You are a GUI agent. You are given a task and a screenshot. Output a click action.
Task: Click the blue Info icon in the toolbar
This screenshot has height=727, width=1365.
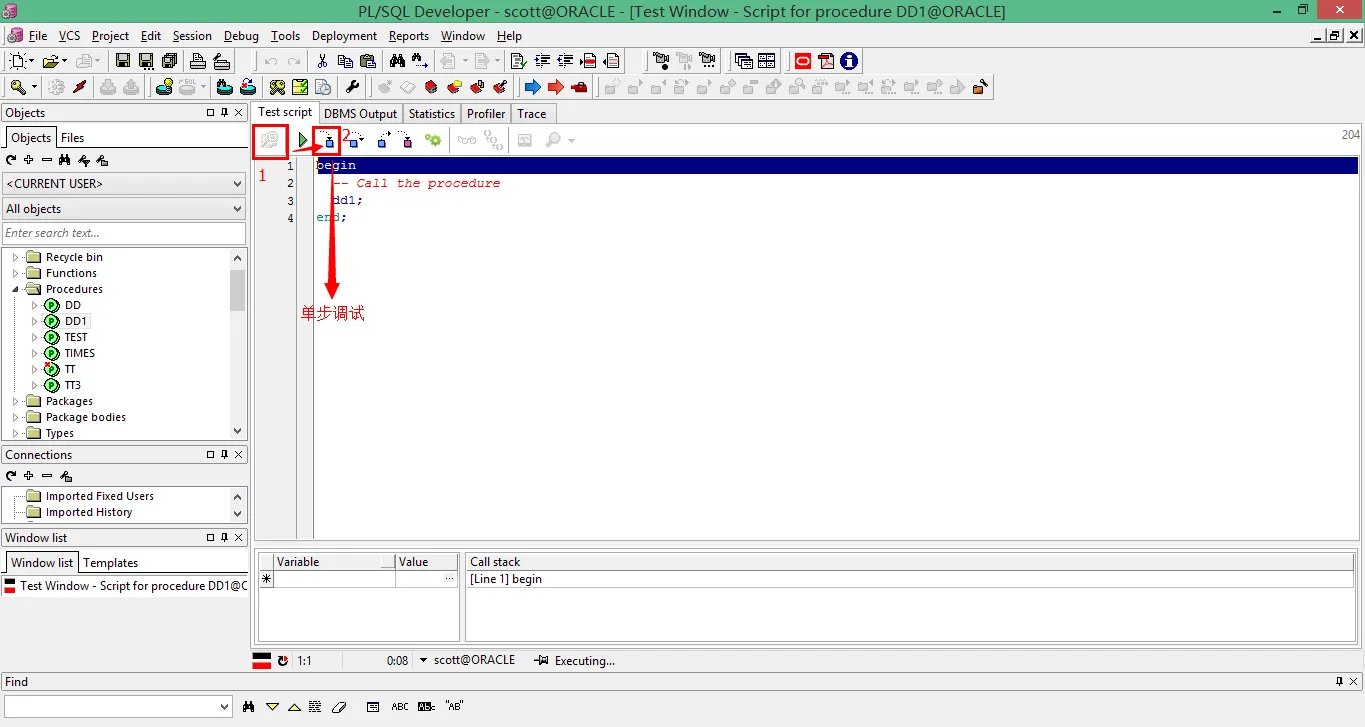(849, 61)
